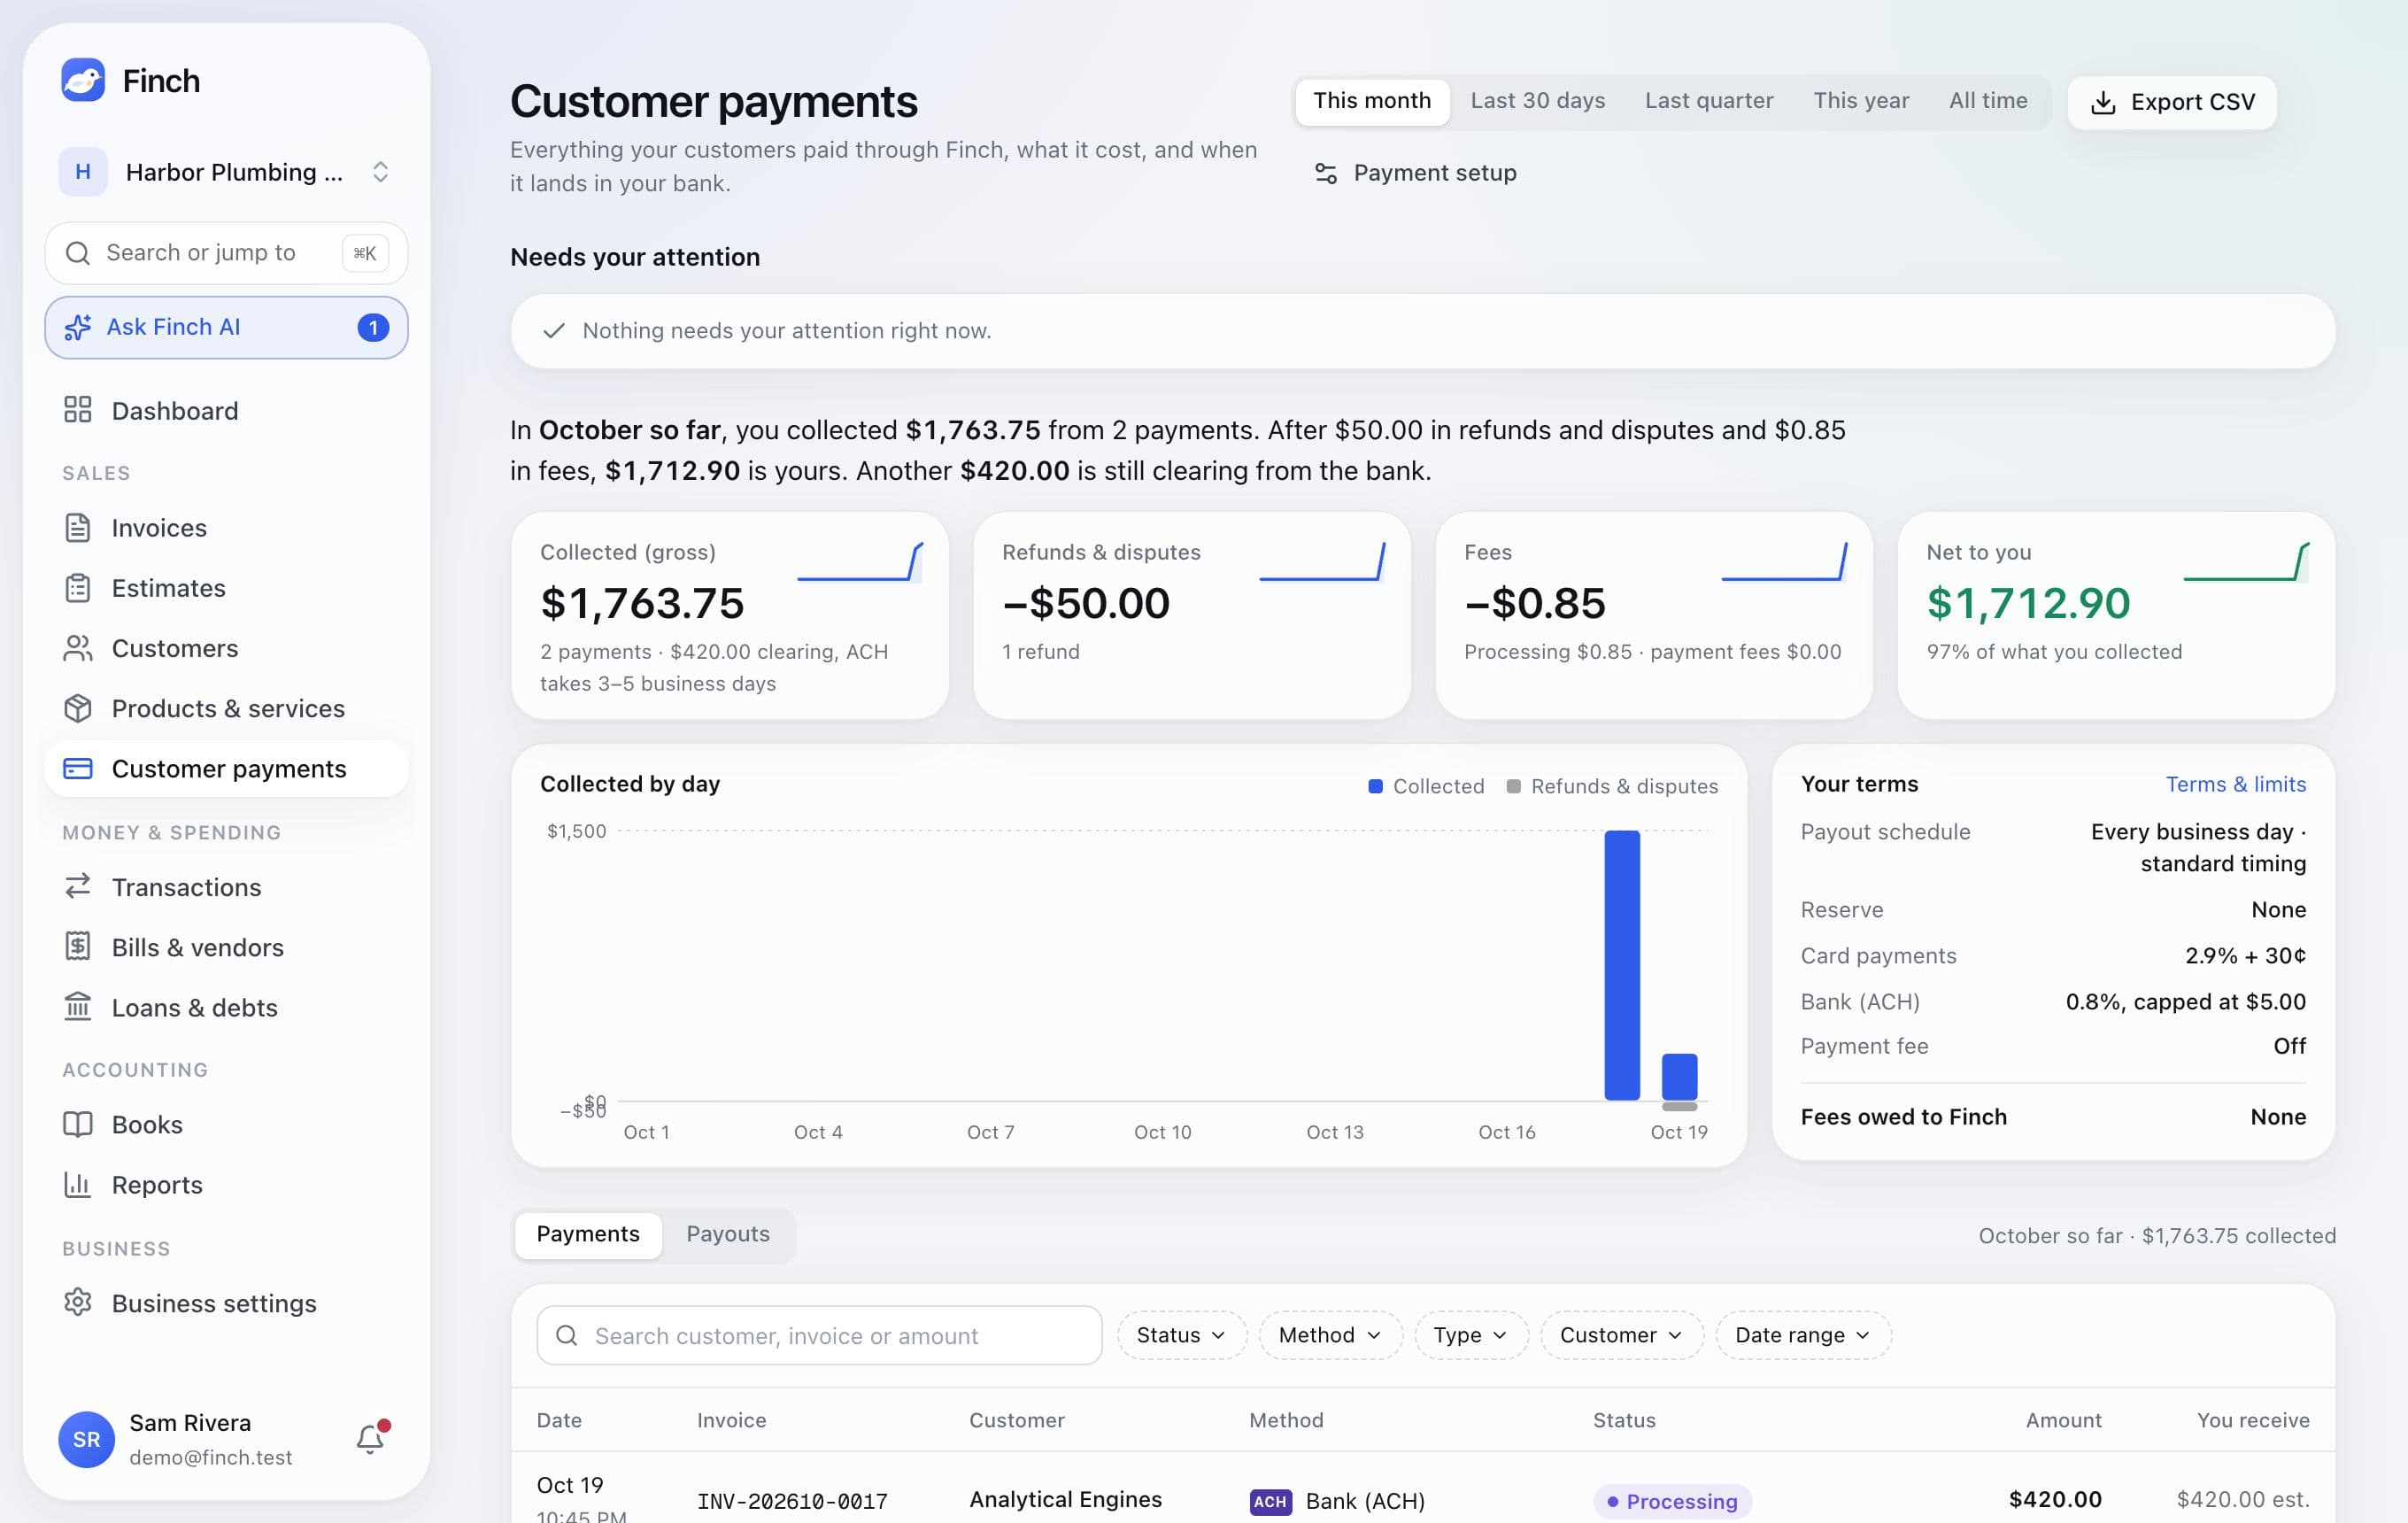This screenshot has width=2408, height=1523.
Task: Open Transactions via its arrows icon
Action: click(x=78, y=886)
